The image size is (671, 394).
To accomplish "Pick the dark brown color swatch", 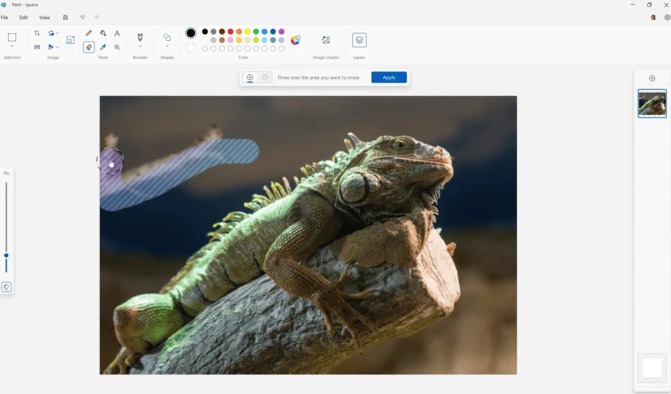I will tap(222, 32).
